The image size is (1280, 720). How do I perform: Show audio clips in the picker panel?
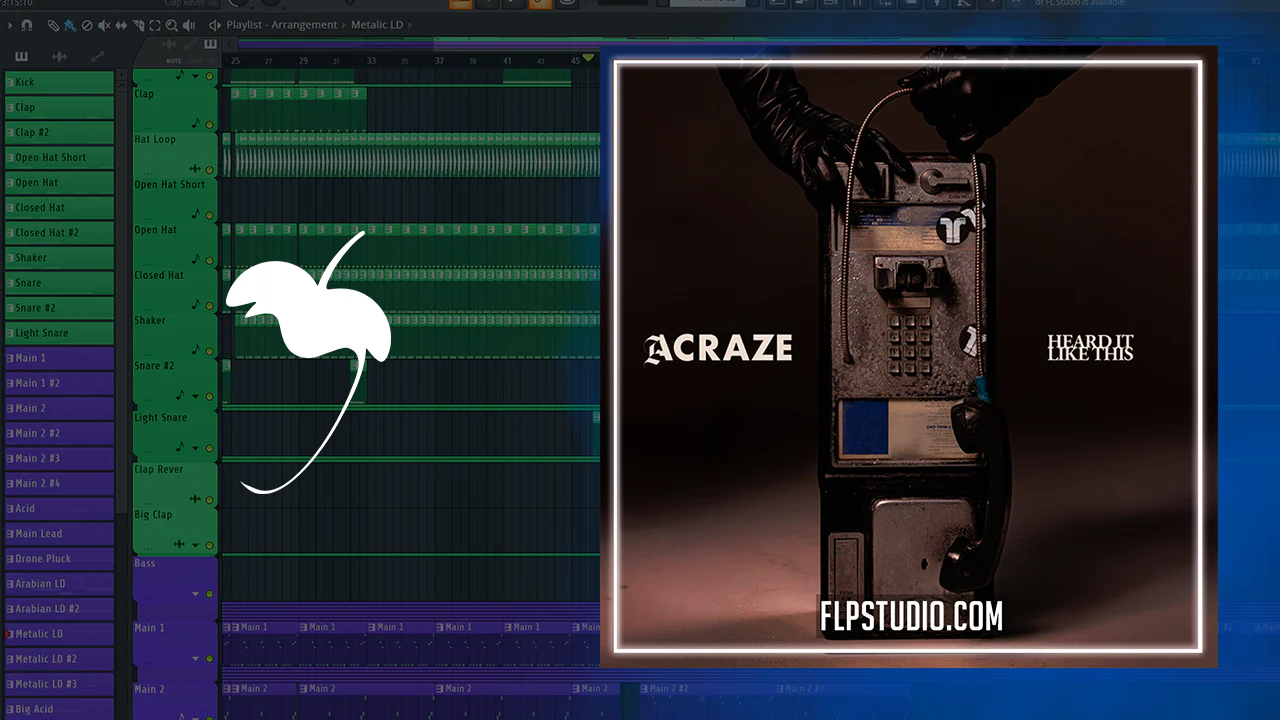point(59,56)
